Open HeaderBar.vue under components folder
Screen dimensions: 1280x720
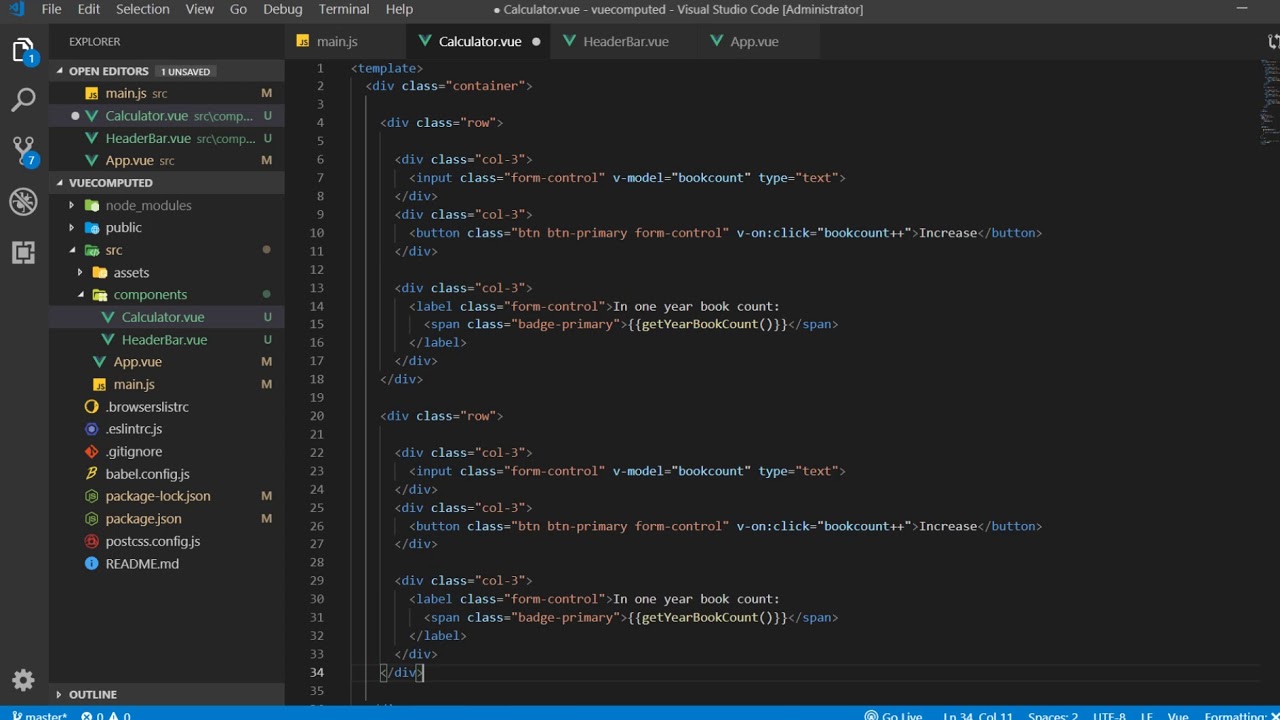coord(167,340)
